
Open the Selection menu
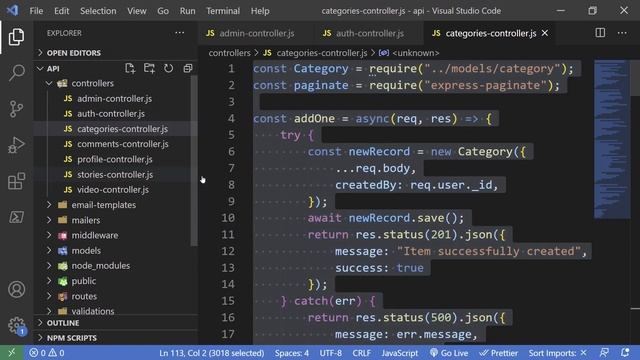coord(98,11)
